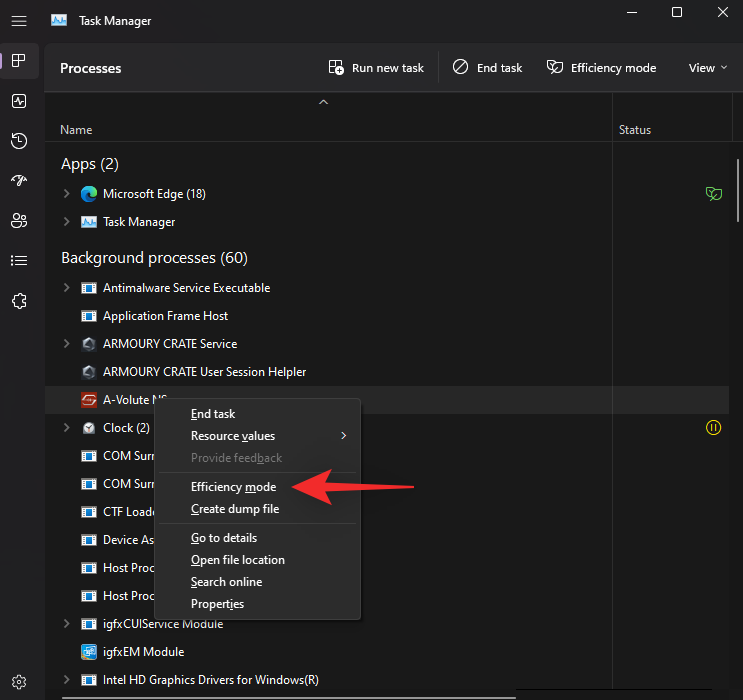Viewport: 743px width, 700px height.
Task: Sort by the Name column header
Action: 76,130
